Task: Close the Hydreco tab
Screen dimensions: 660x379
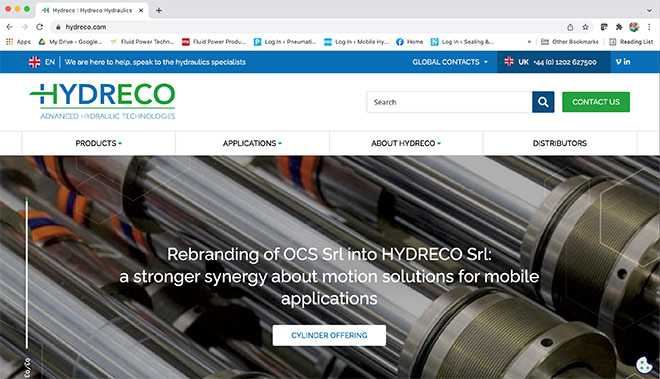Action: [141, 11]
